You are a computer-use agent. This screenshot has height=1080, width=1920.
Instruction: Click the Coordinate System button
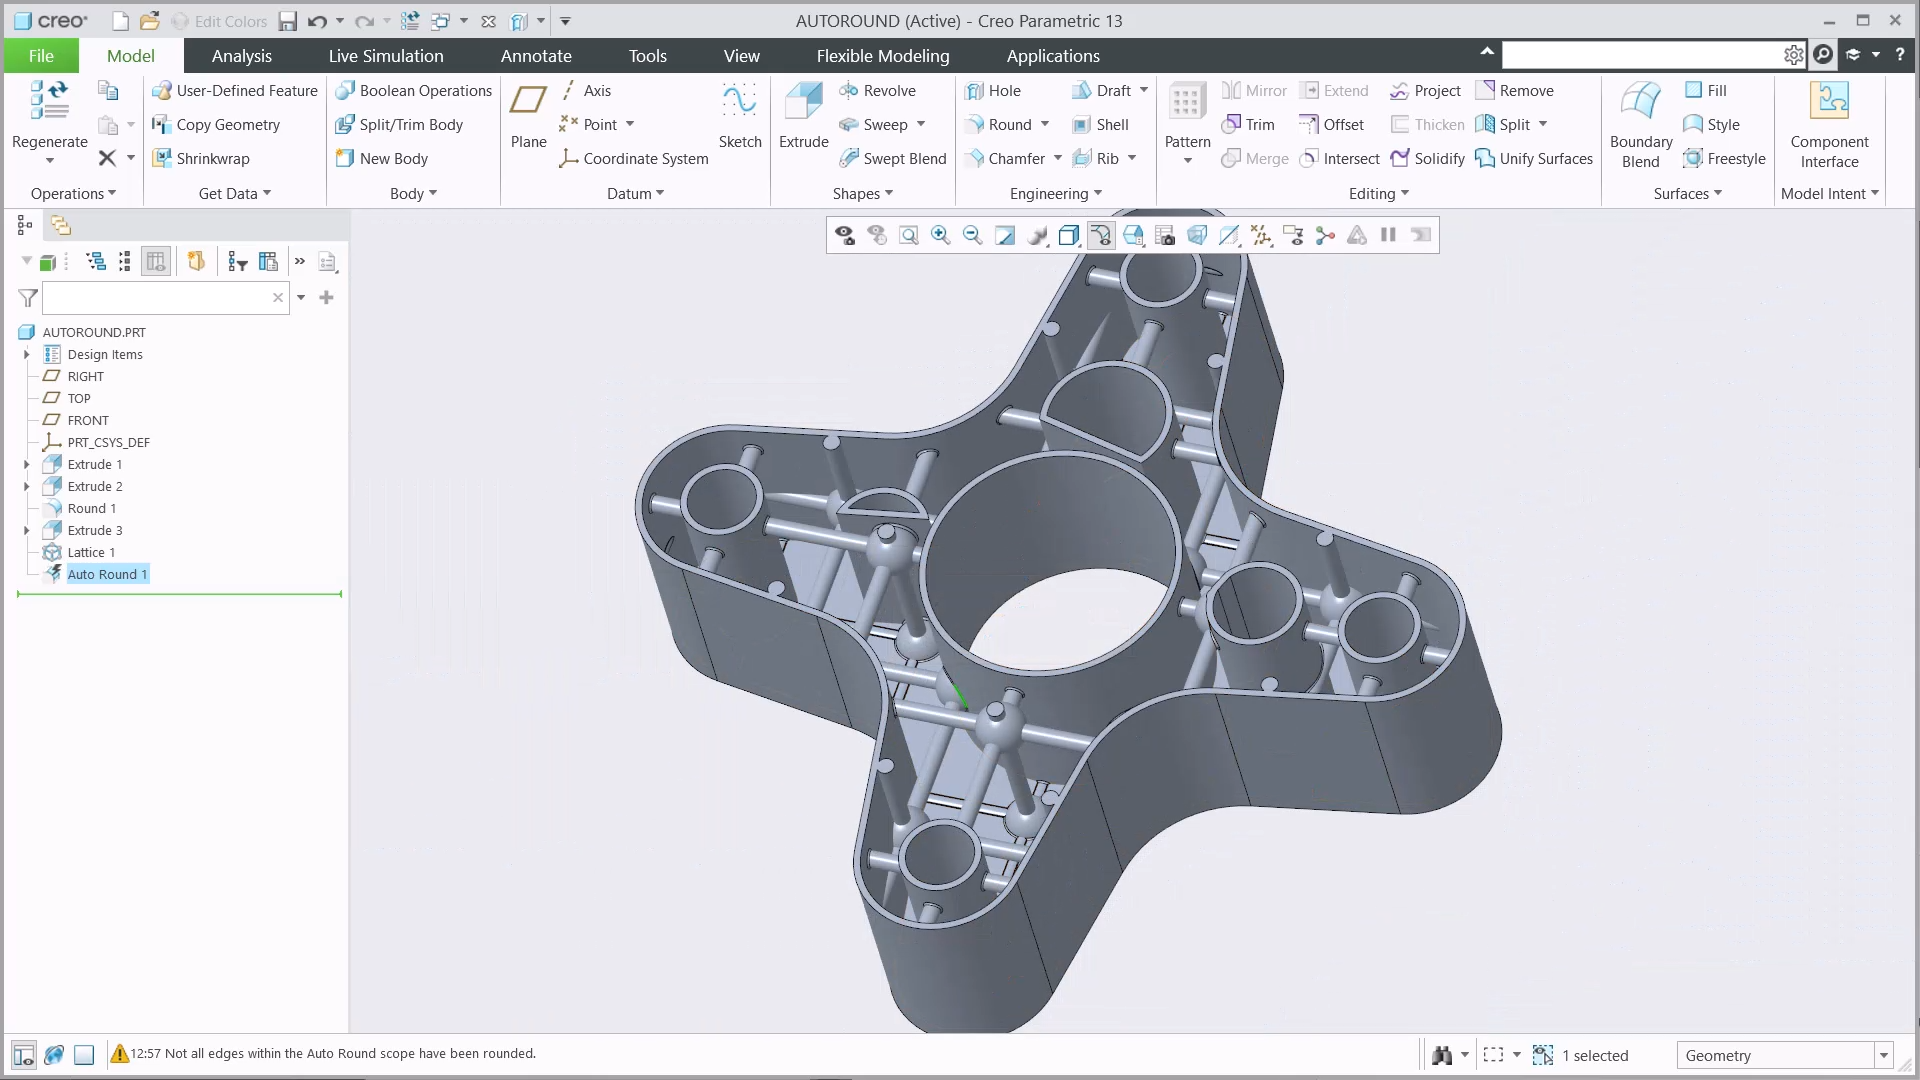click(633, 158)
